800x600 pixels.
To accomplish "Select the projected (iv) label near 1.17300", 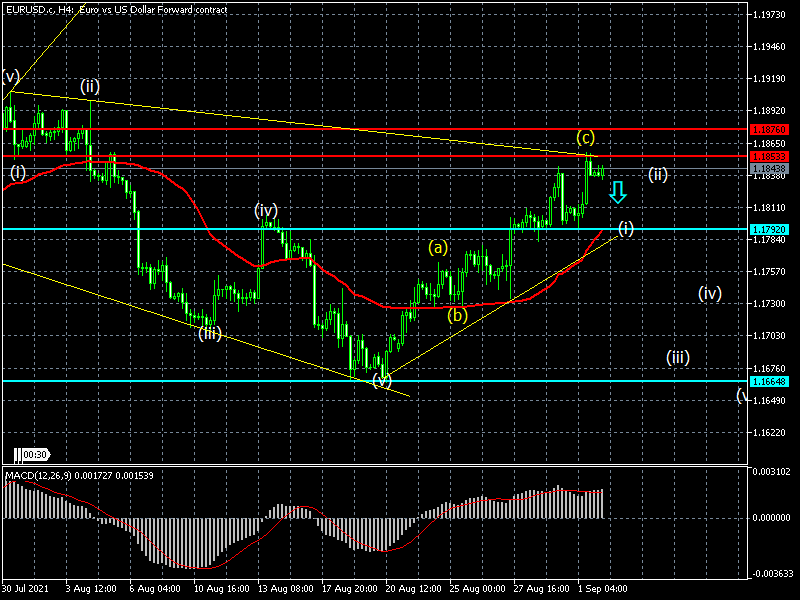I will coord(710,293).
